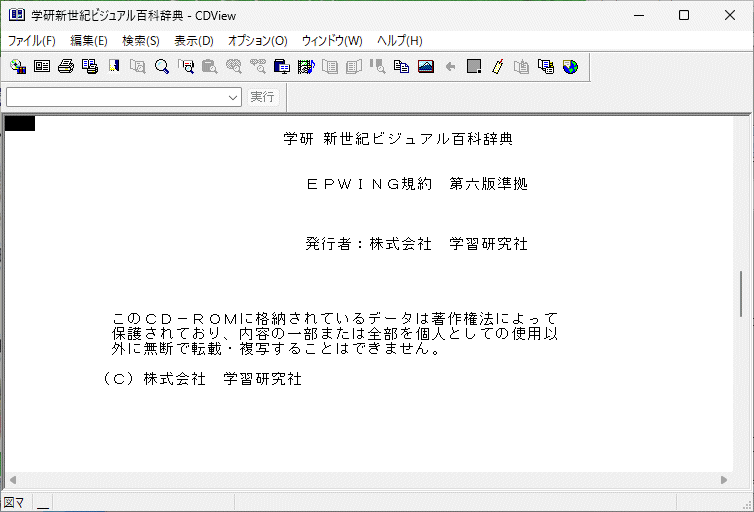Click the horizontal scrollbar left arrow
The image size is (754, 512).
[x=13, y=480]
